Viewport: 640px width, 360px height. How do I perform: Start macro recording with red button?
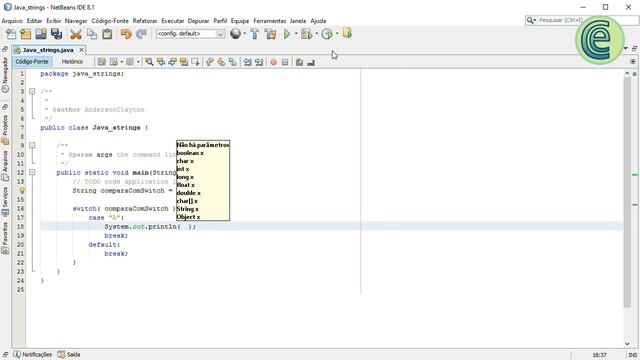point(273,62)
